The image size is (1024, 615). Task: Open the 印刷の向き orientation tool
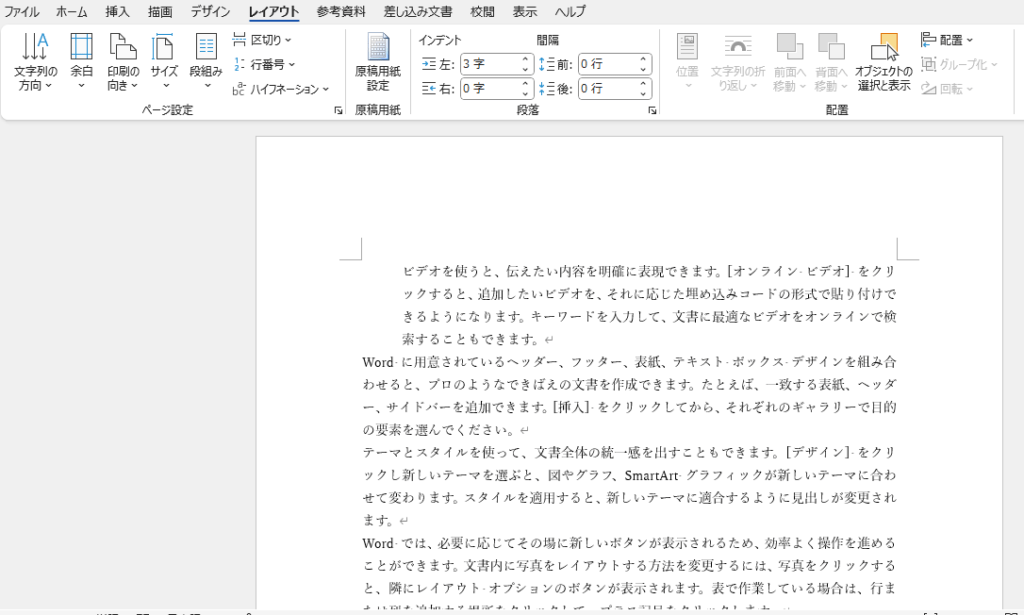click(123, 62)
